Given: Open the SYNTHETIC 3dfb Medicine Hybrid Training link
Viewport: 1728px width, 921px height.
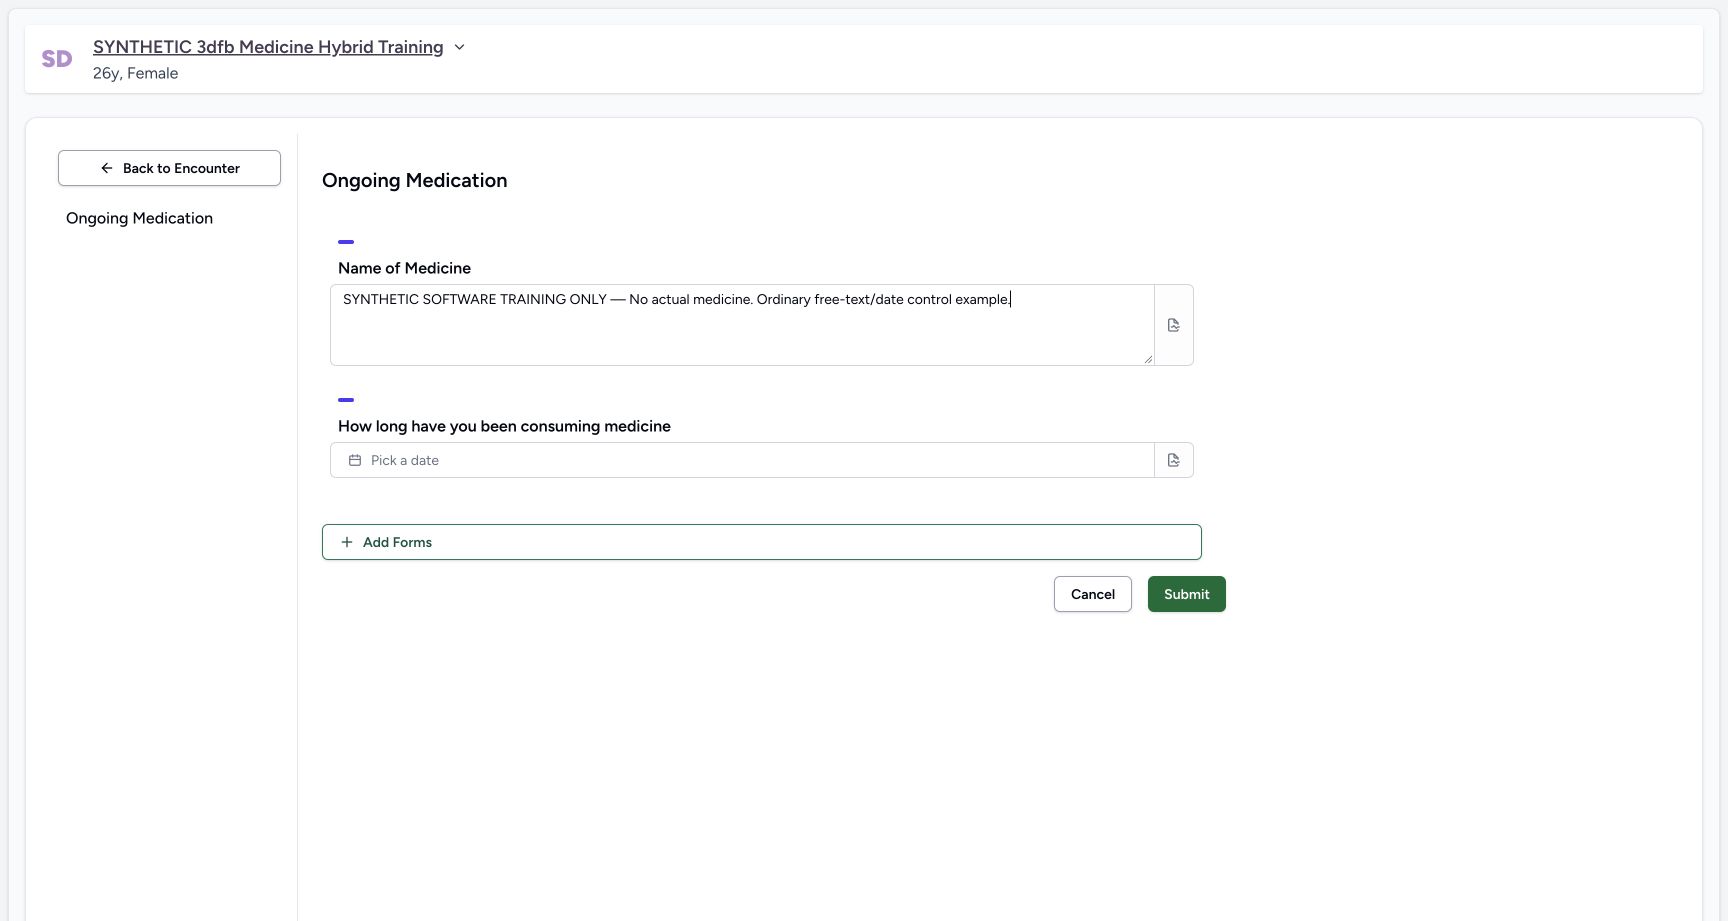Looking at the screenshot, I should pos(268,47).
